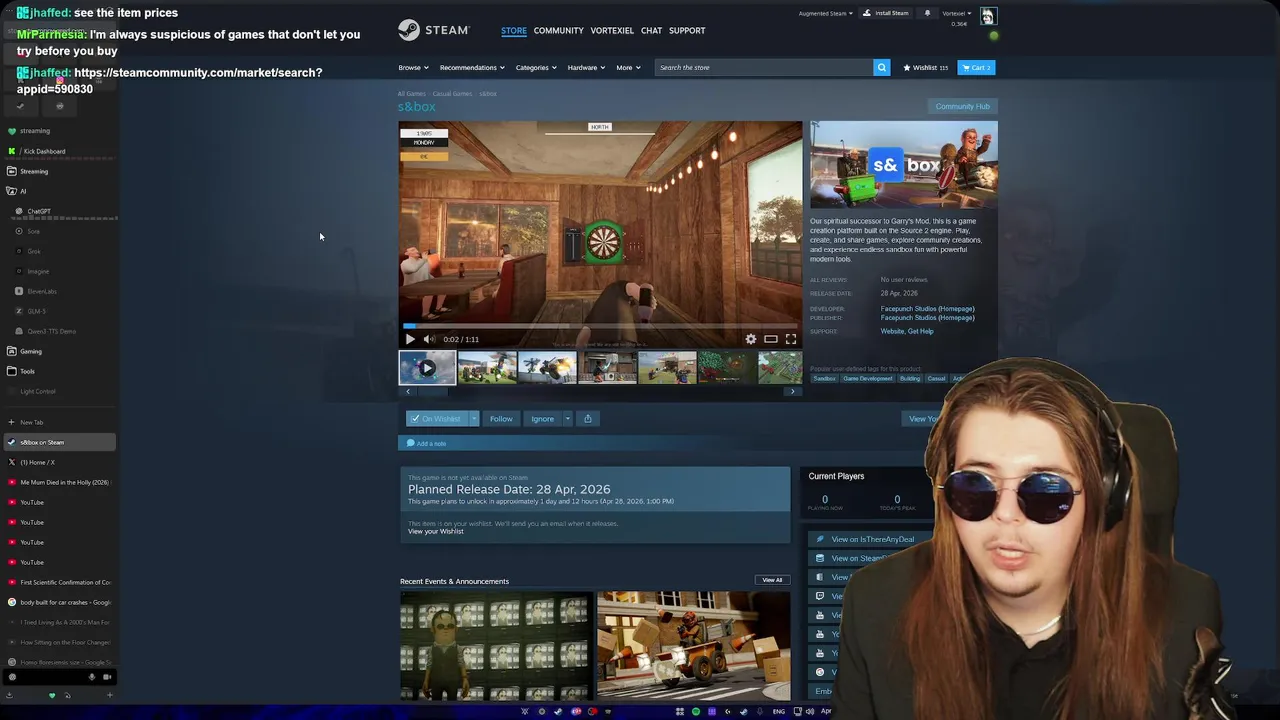Viewport: 1280px width, 720px height.
Task: Switch to First Scientific Confirmation tab
Action: pos(59,582)
